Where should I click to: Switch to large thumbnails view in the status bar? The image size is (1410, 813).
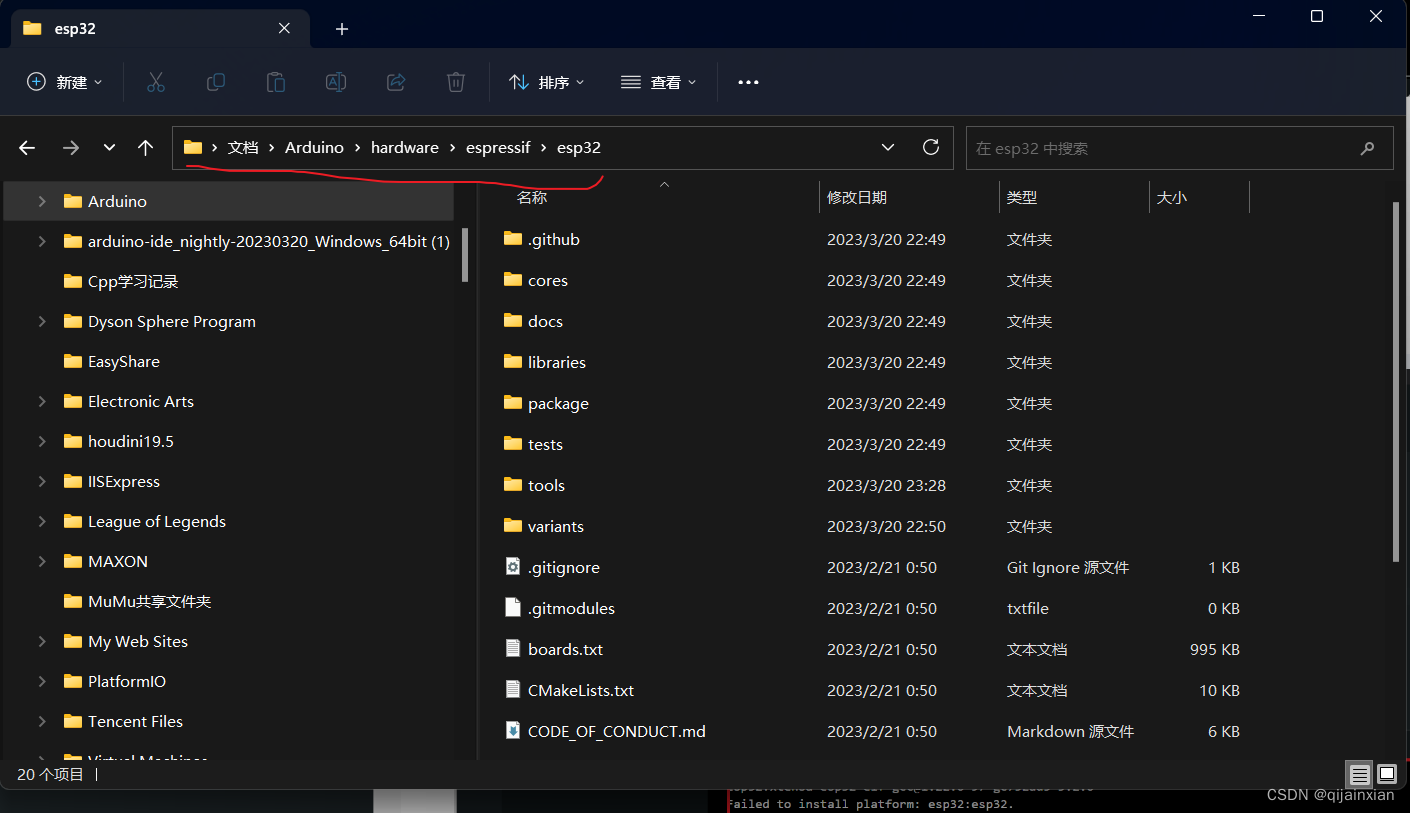tap(1387, 774)
